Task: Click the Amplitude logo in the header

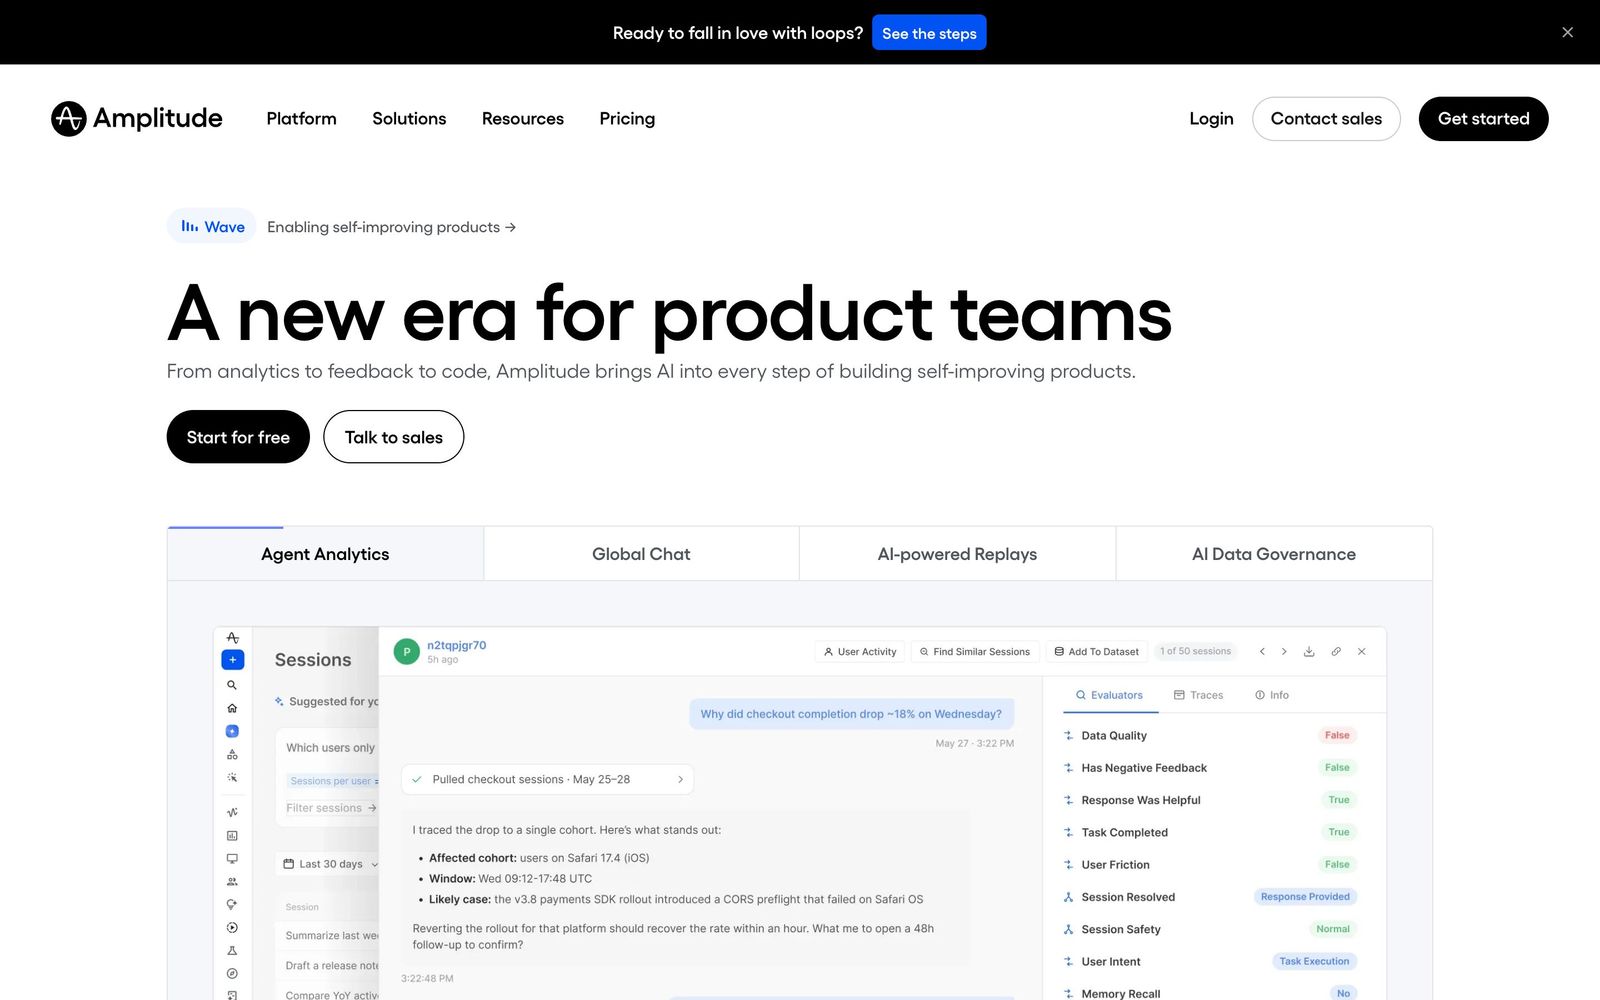Action: [137, 118]
